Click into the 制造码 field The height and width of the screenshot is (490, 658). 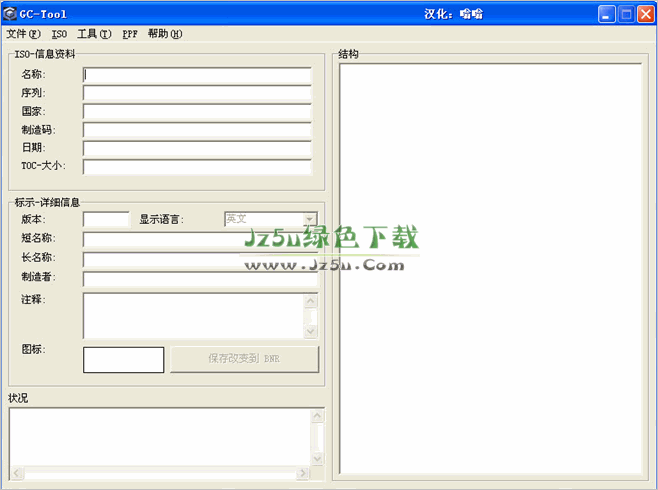pyautogui.click(x=197, y=130)
